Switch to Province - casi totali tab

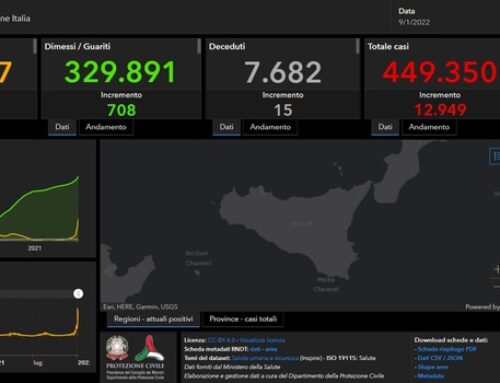(x=243, y=319)
